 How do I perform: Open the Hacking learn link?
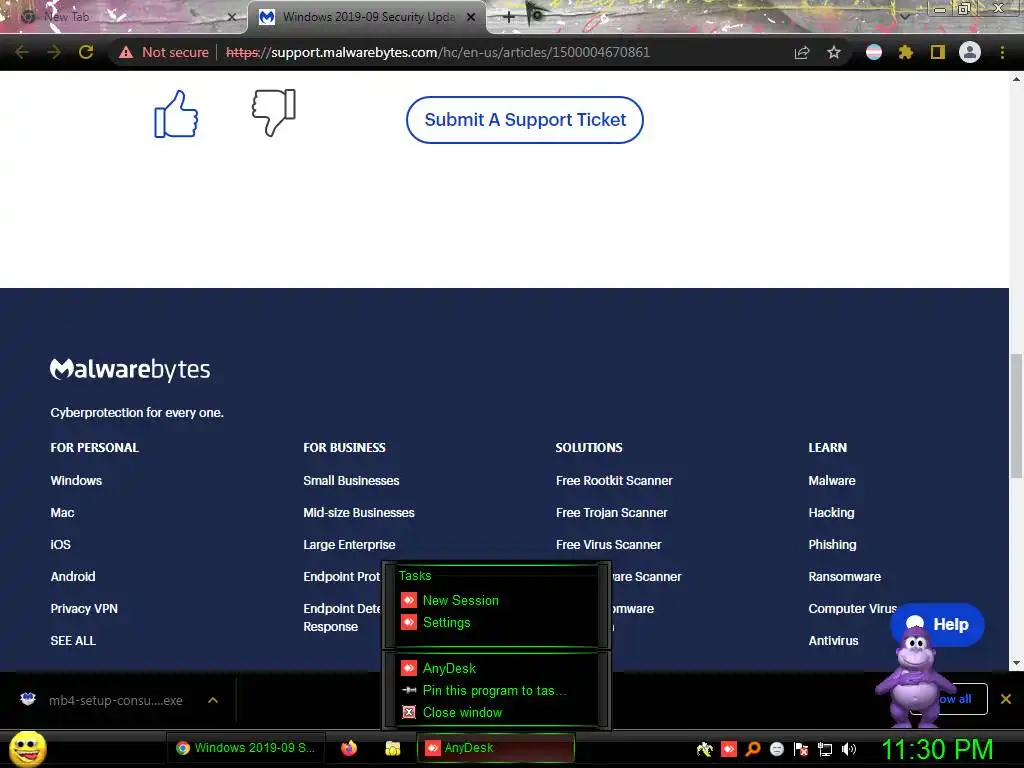point(831,513)
